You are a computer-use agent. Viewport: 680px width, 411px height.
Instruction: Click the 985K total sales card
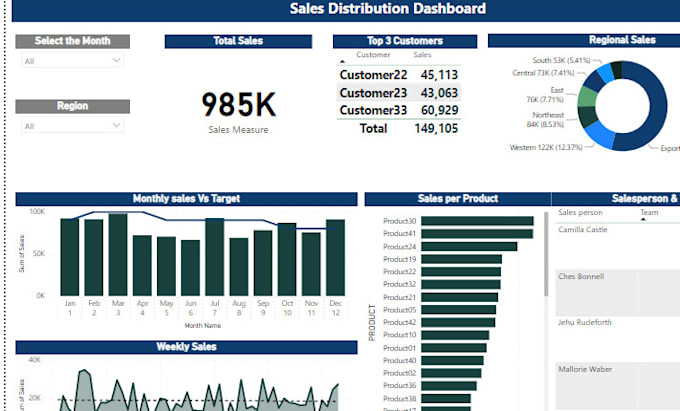click(238, 104)
